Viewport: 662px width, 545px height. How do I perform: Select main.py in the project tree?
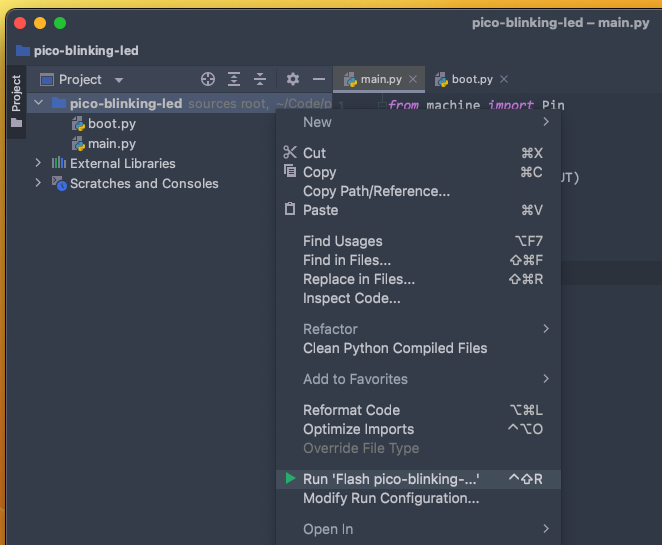(112, 144)
